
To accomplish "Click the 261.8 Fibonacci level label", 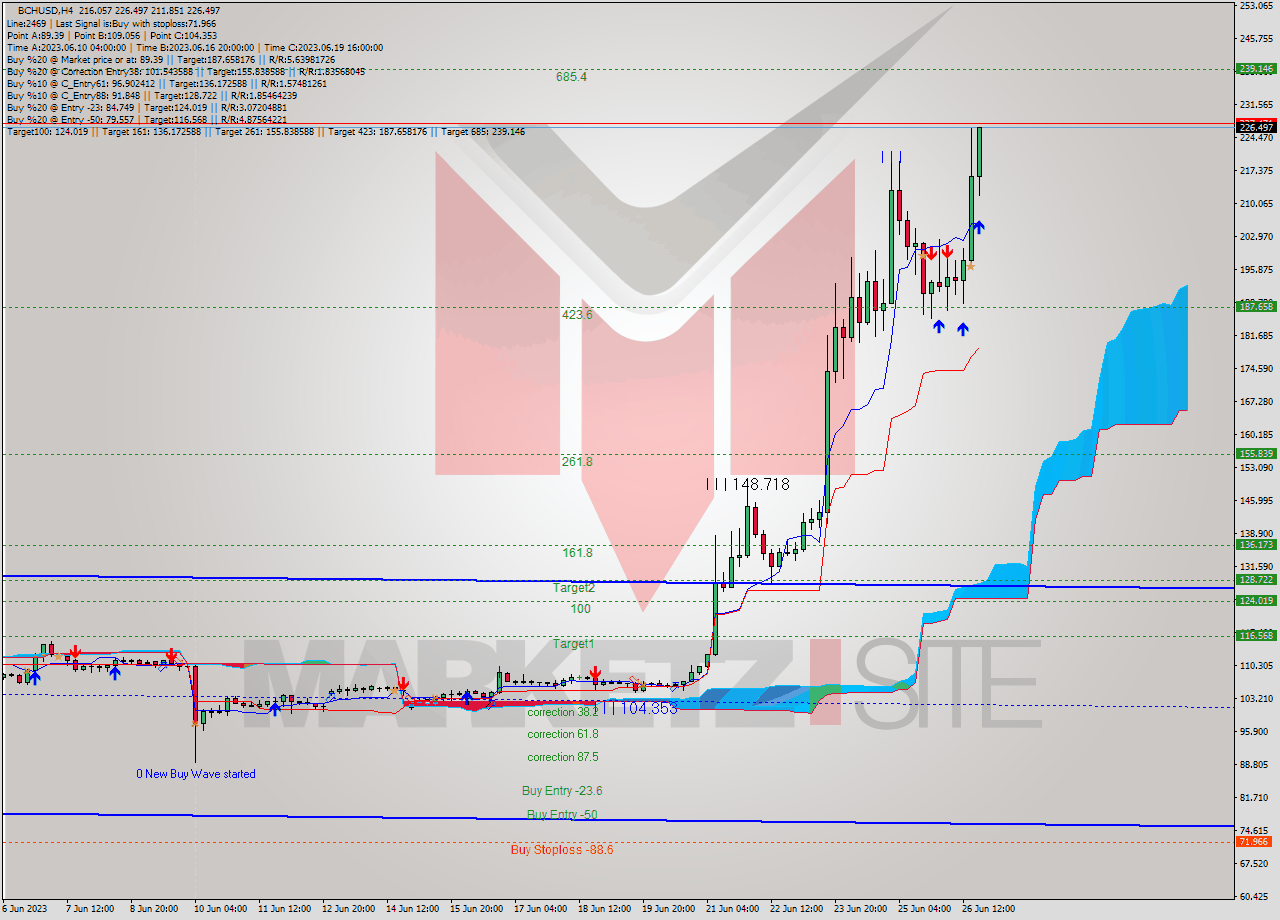I will click(577, 462).
